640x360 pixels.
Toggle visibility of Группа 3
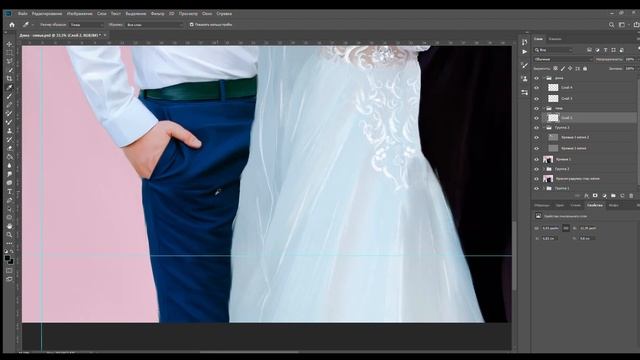coord(537,128)
